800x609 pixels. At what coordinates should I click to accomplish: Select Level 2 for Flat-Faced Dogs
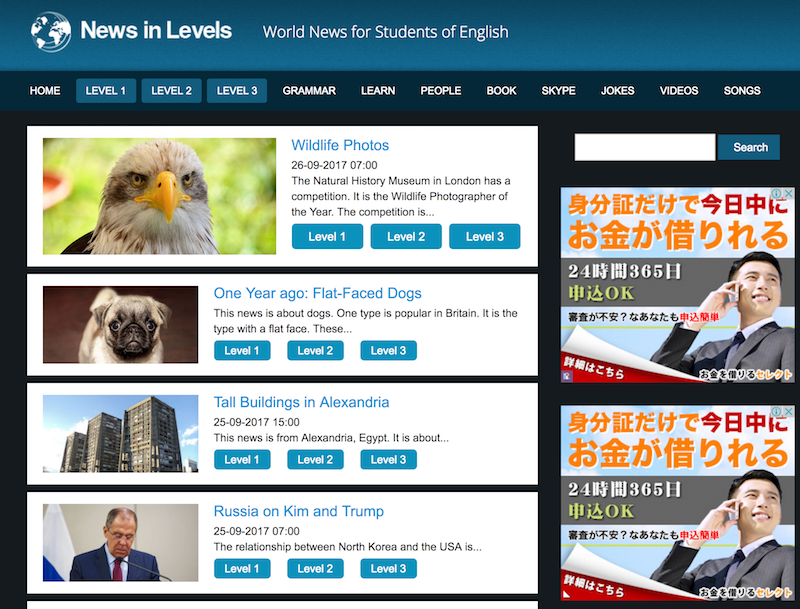315,350
